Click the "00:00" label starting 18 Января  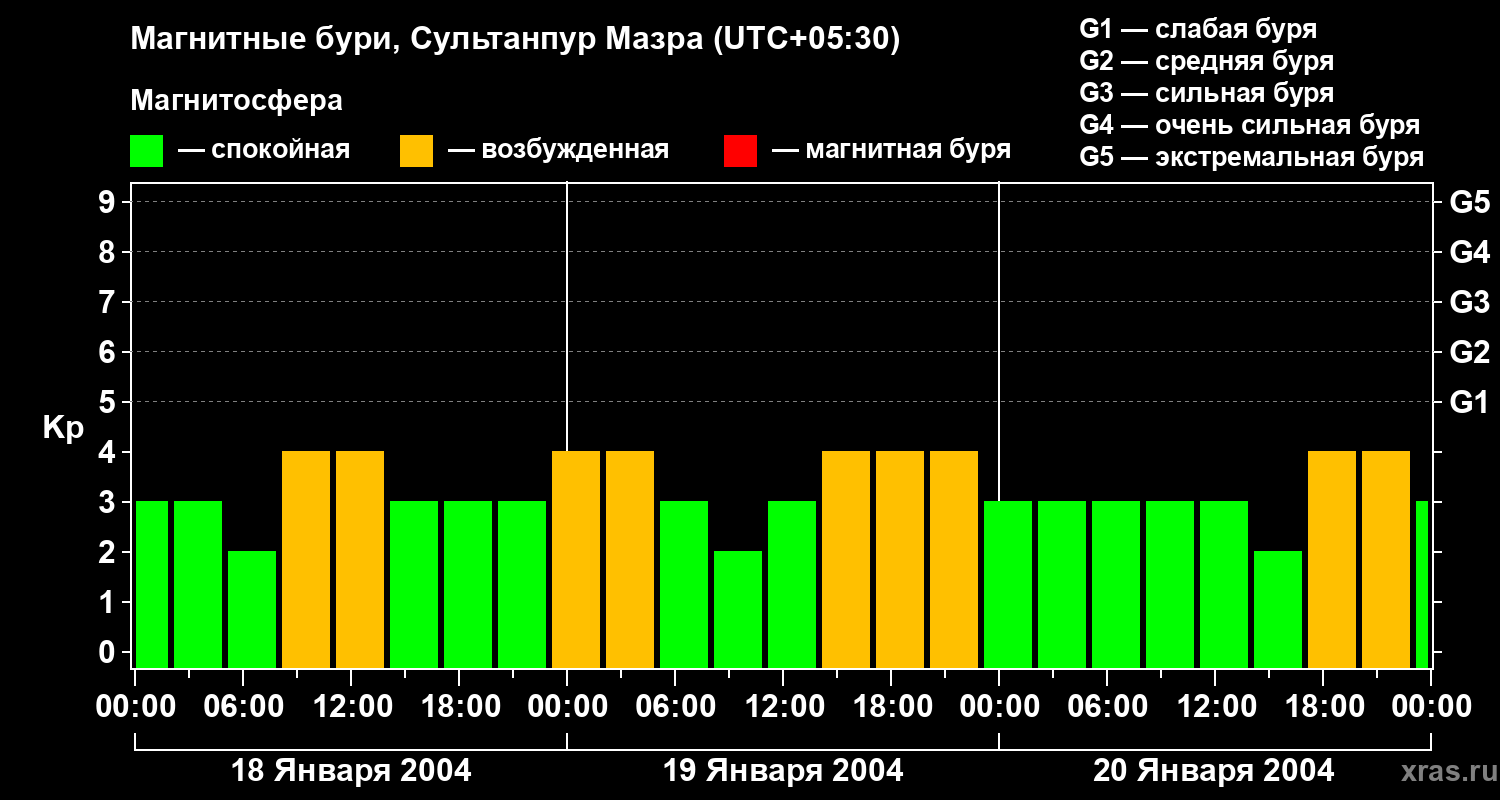click(x=136, y=707)
